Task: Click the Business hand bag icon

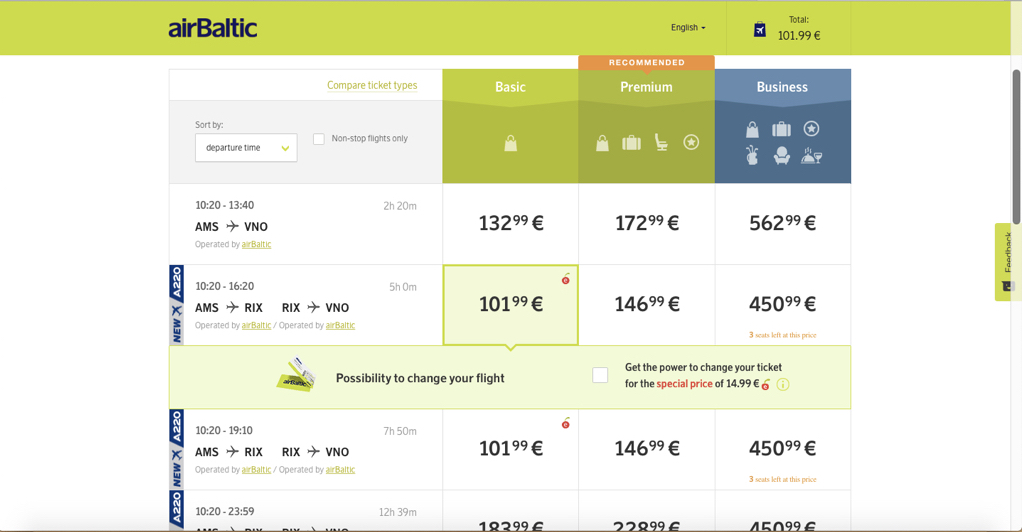Action: coord(752,129)
